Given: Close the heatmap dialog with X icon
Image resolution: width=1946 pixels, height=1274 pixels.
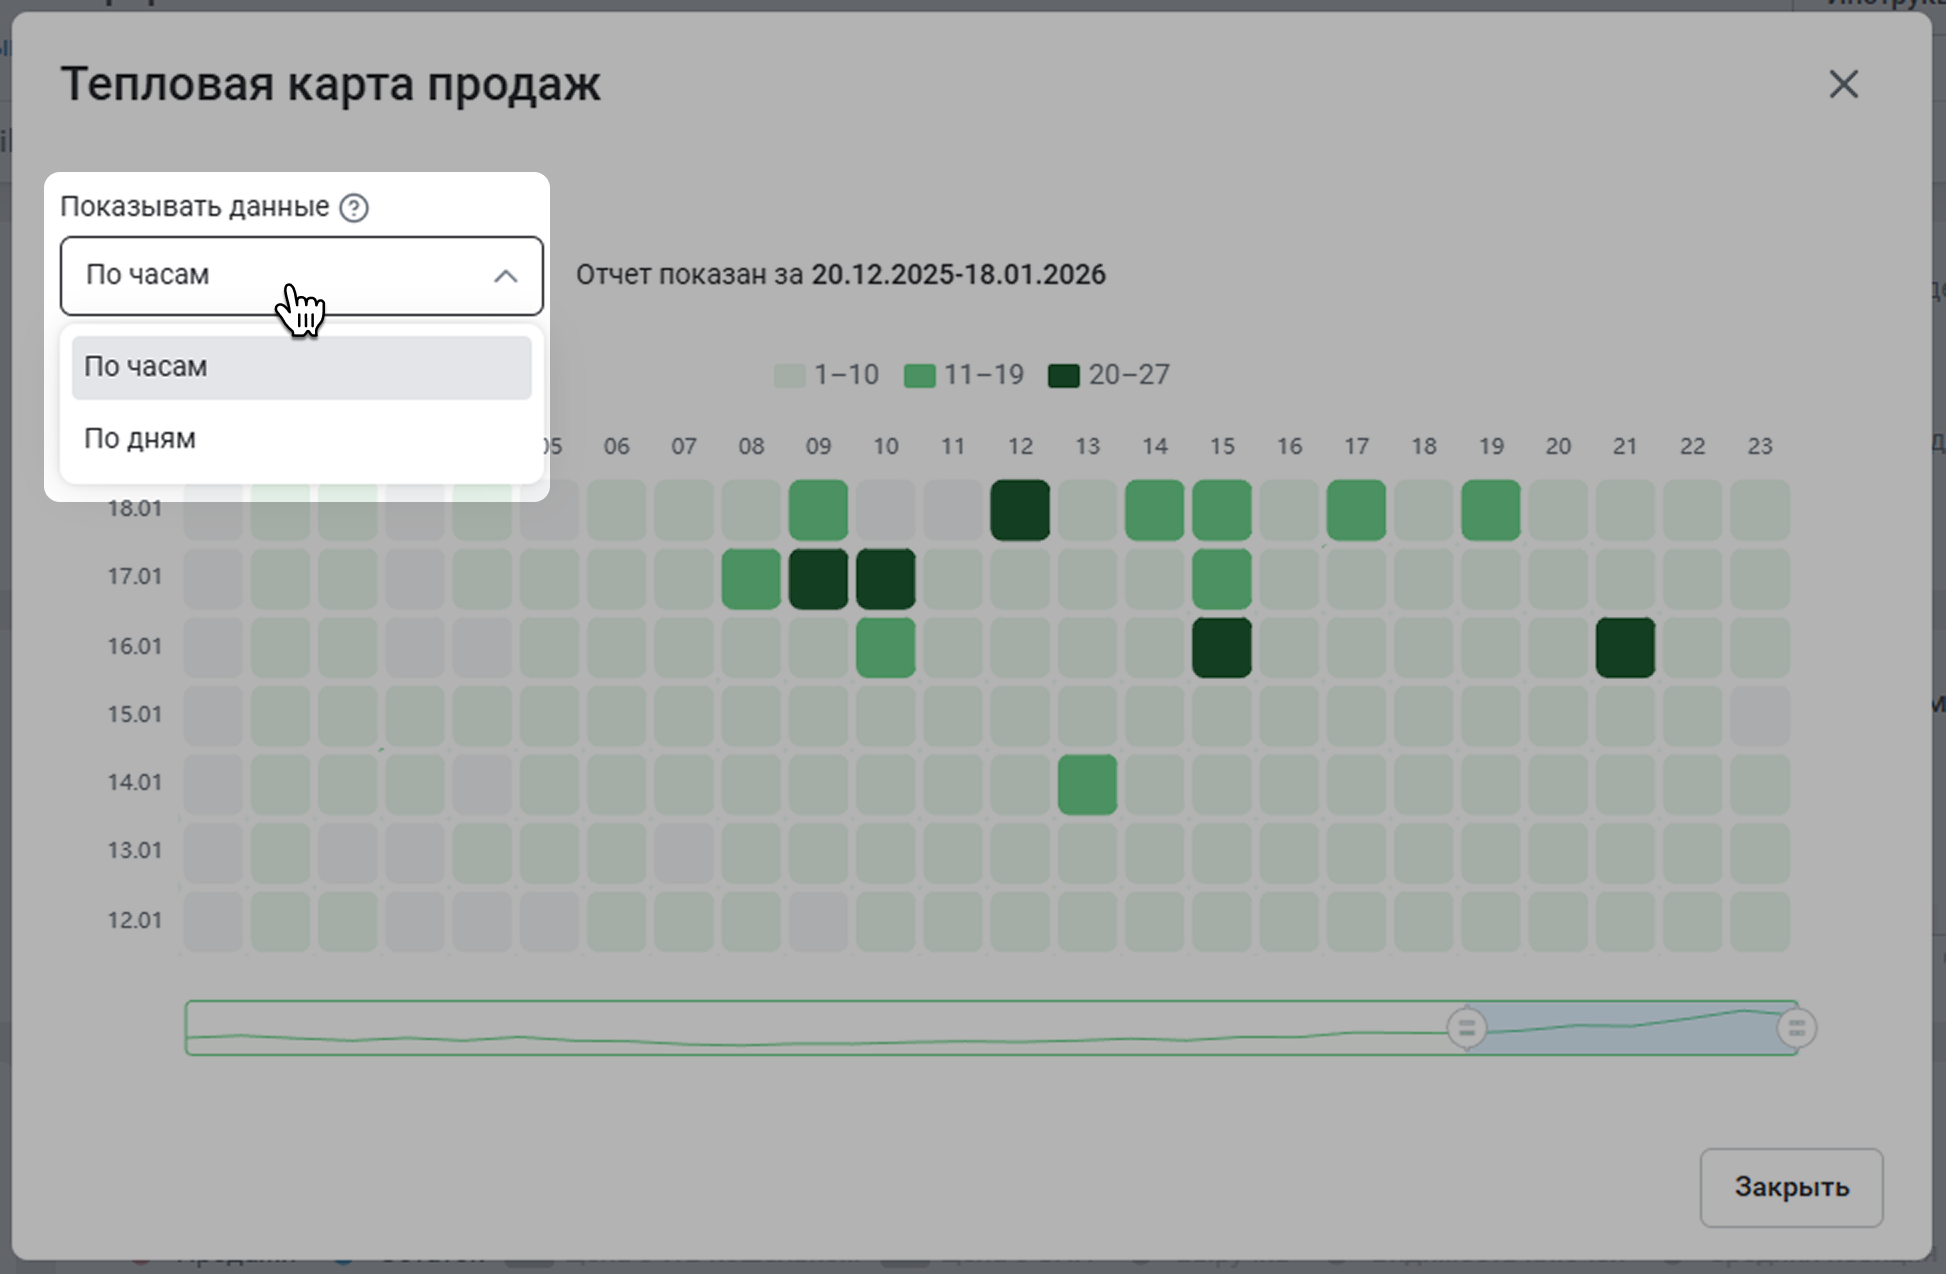Looking at the screenshot, I should (x=1843, y=84).
